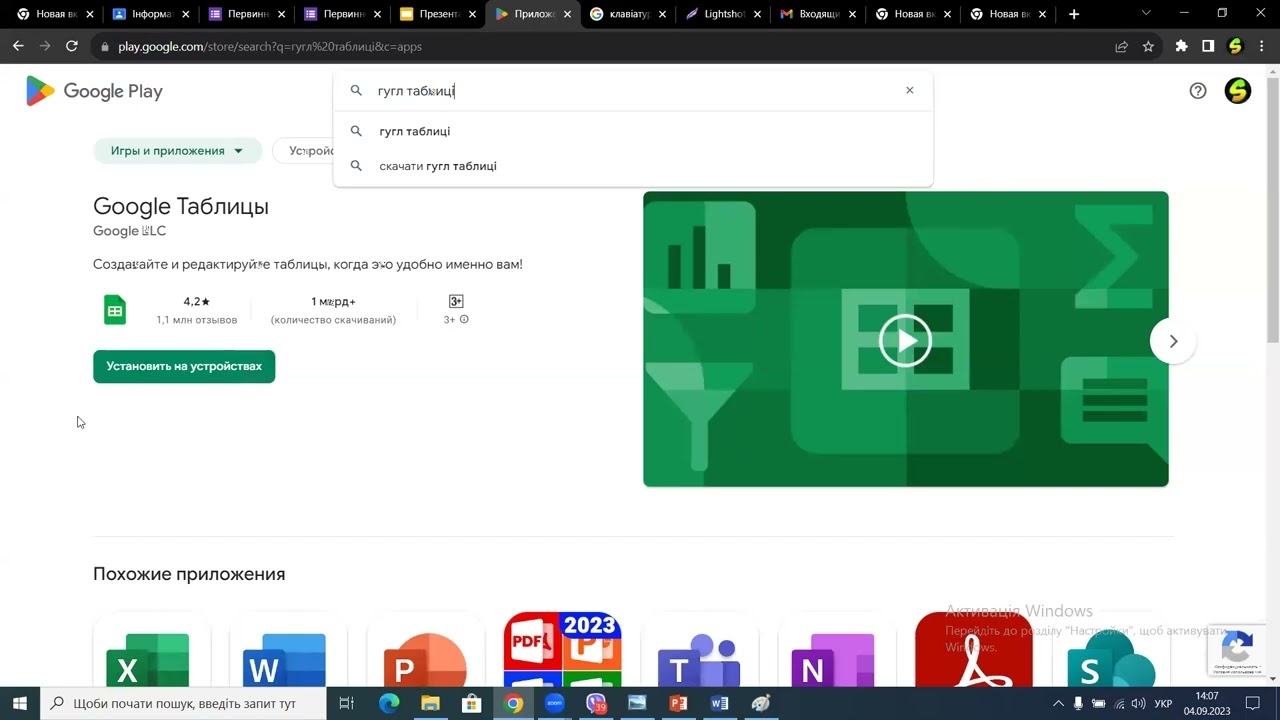Image resolution: width=1280 pixels, height=720 pixels.
Task: Open the PDF 2023 office app card
Action: (x=563, y=652)
